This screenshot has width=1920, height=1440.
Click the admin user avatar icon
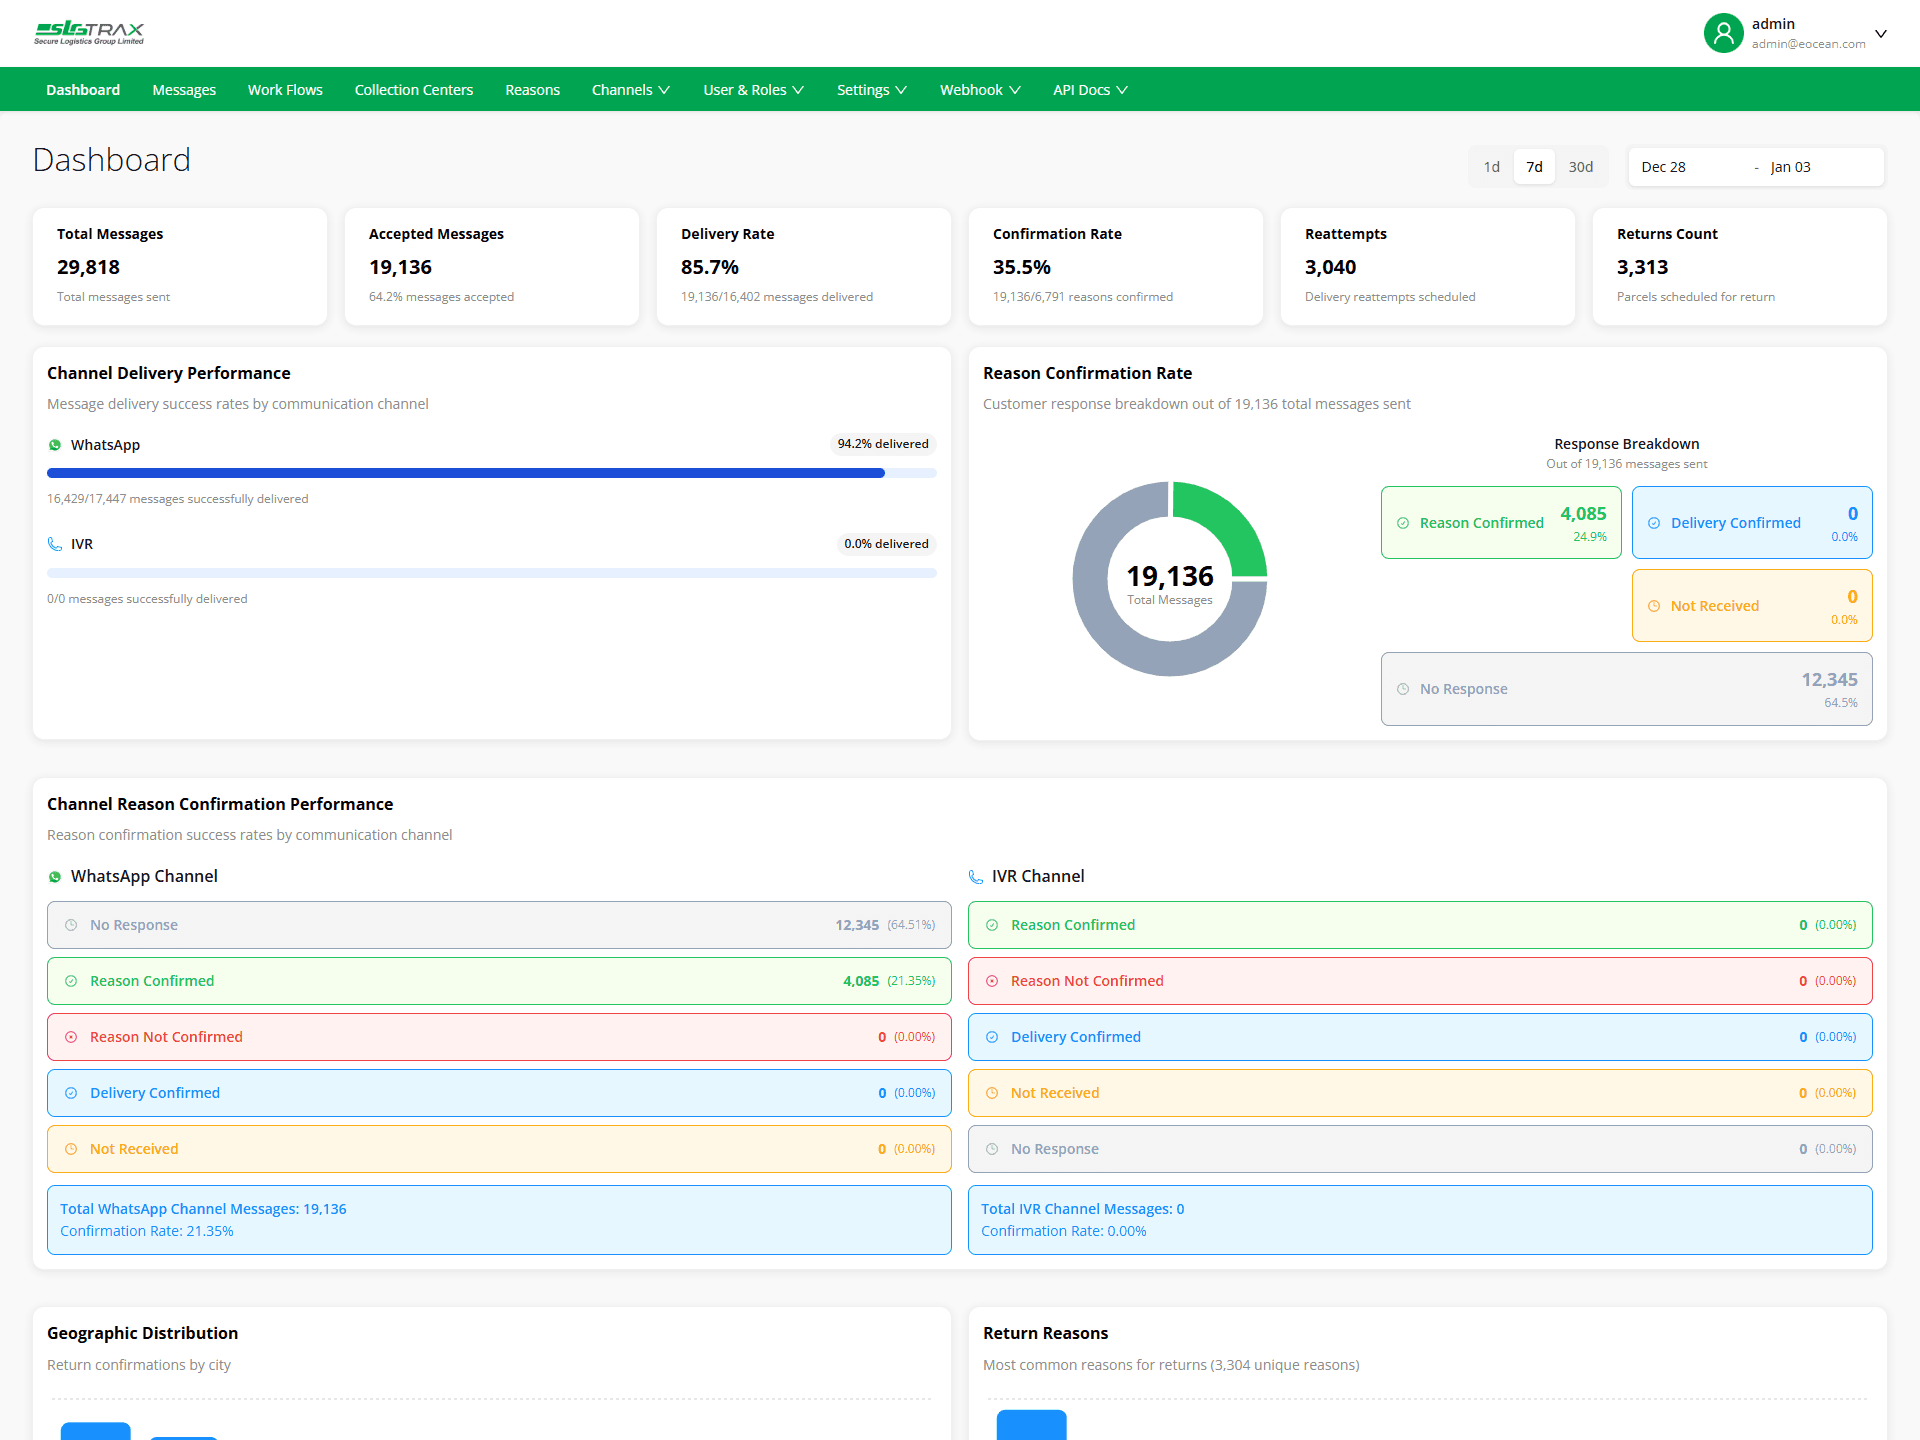(1723, 33)
